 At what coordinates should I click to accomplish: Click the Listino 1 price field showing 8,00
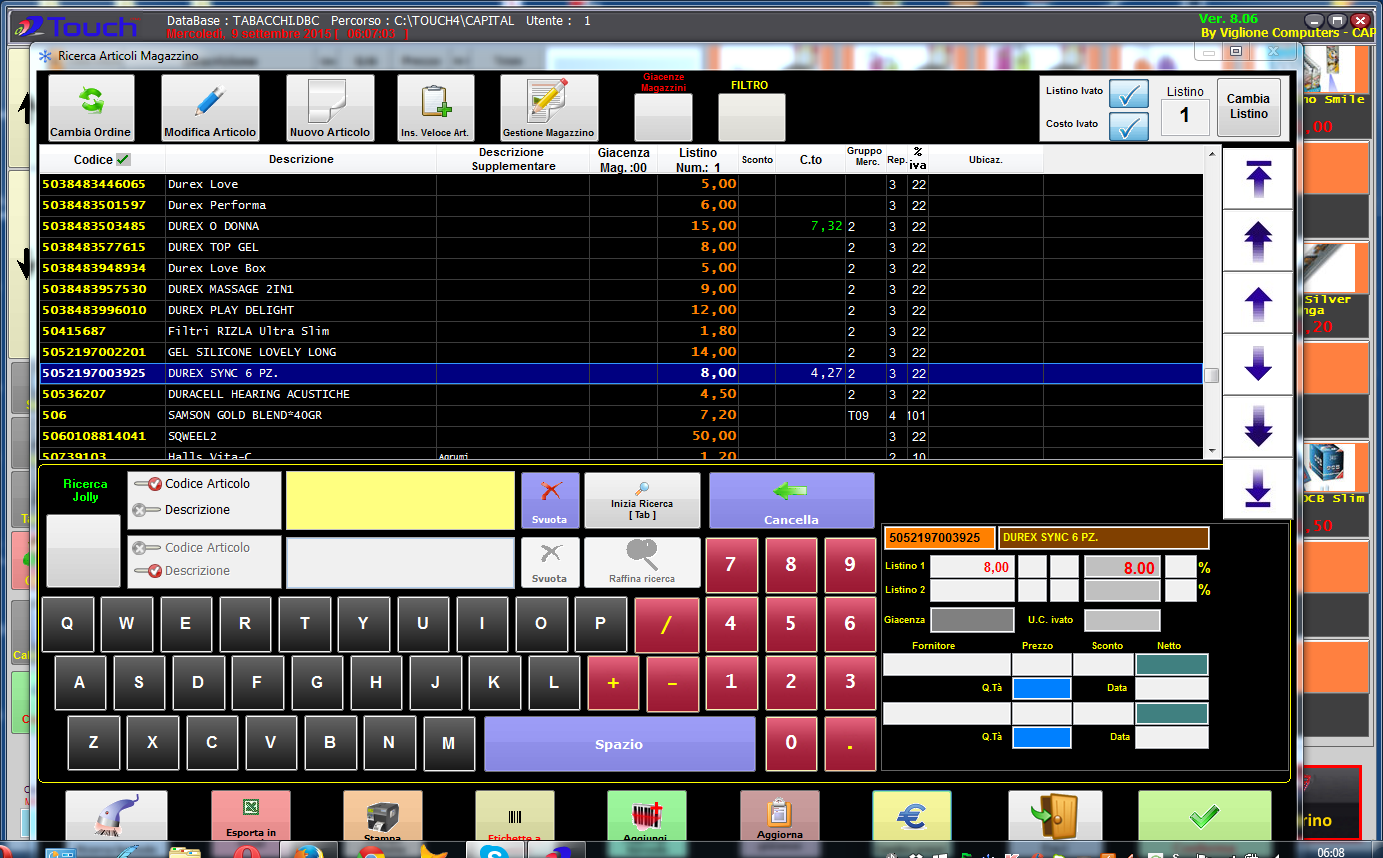click(972, 567)
